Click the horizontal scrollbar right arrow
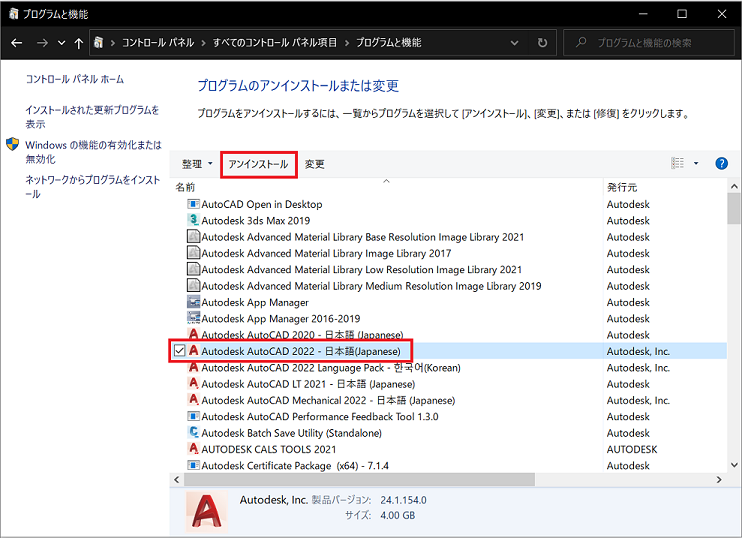This screenshot has width=742, height=538. coord(719,480)
